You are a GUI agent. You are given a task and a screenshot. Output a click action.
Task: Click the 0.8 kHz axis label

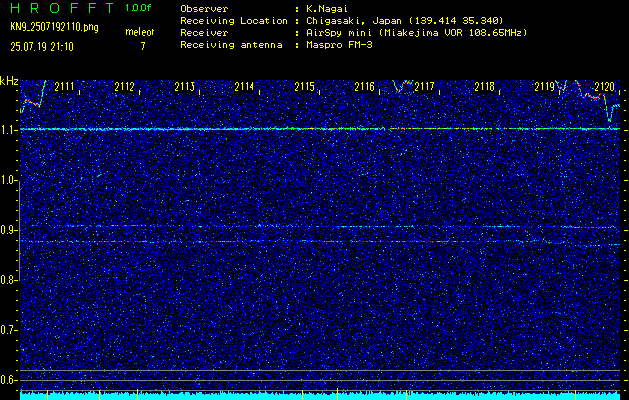click(7, 280)
